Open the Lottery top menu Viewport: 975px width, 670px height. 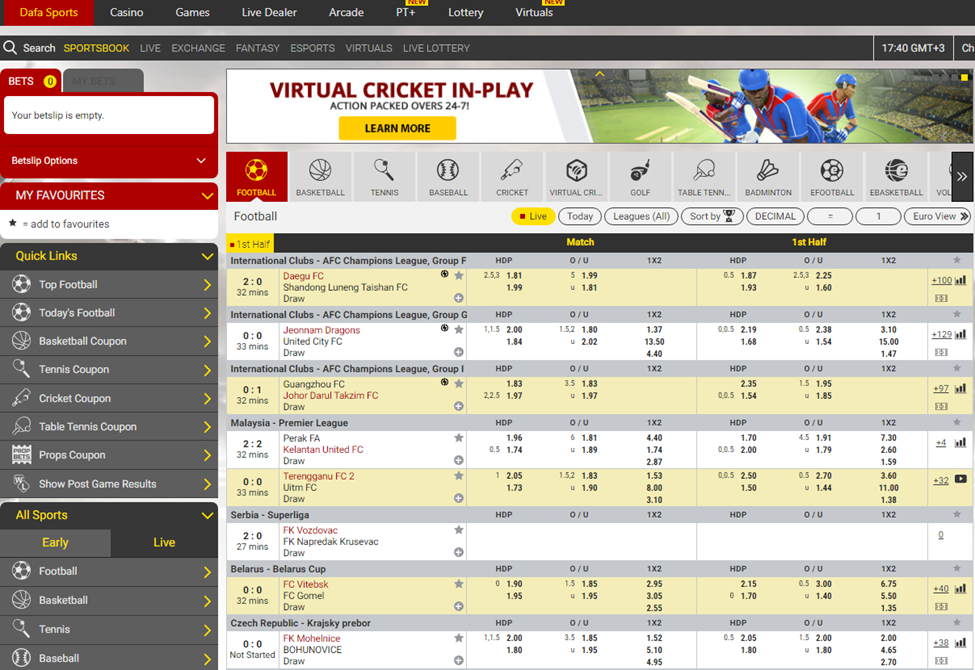pyautogui.click(x=465, y=12)
